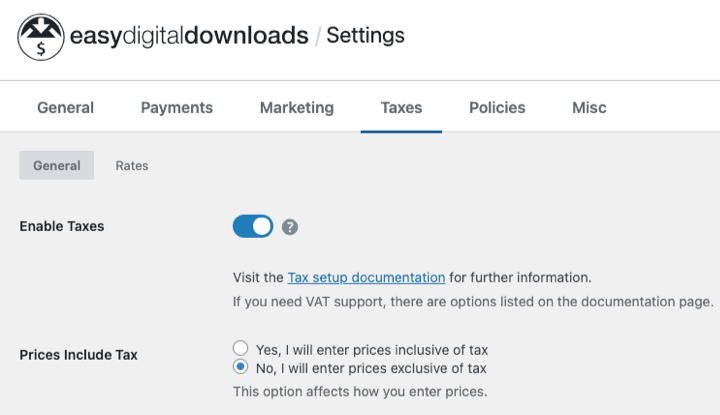Click 'This option affects how you enter prices' description
Screen dimensions: 720x415
click(x=360, y=391)
